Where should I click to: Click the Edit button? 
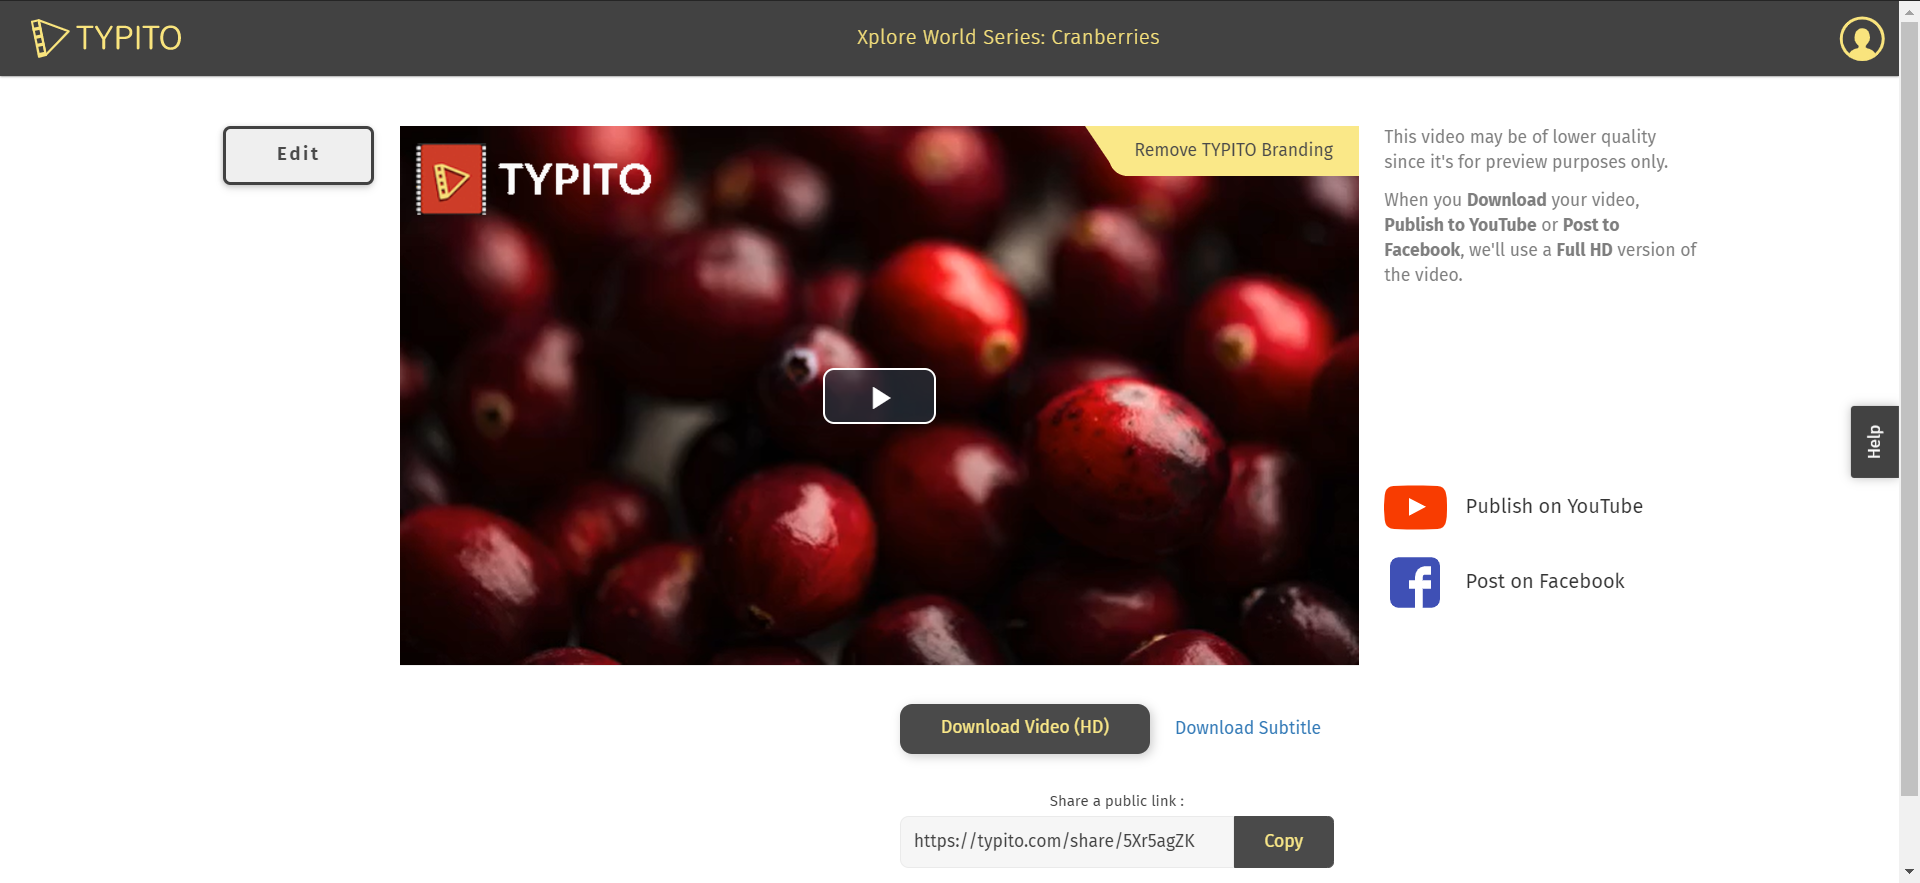pyautogui.click(x=298, y=155)
